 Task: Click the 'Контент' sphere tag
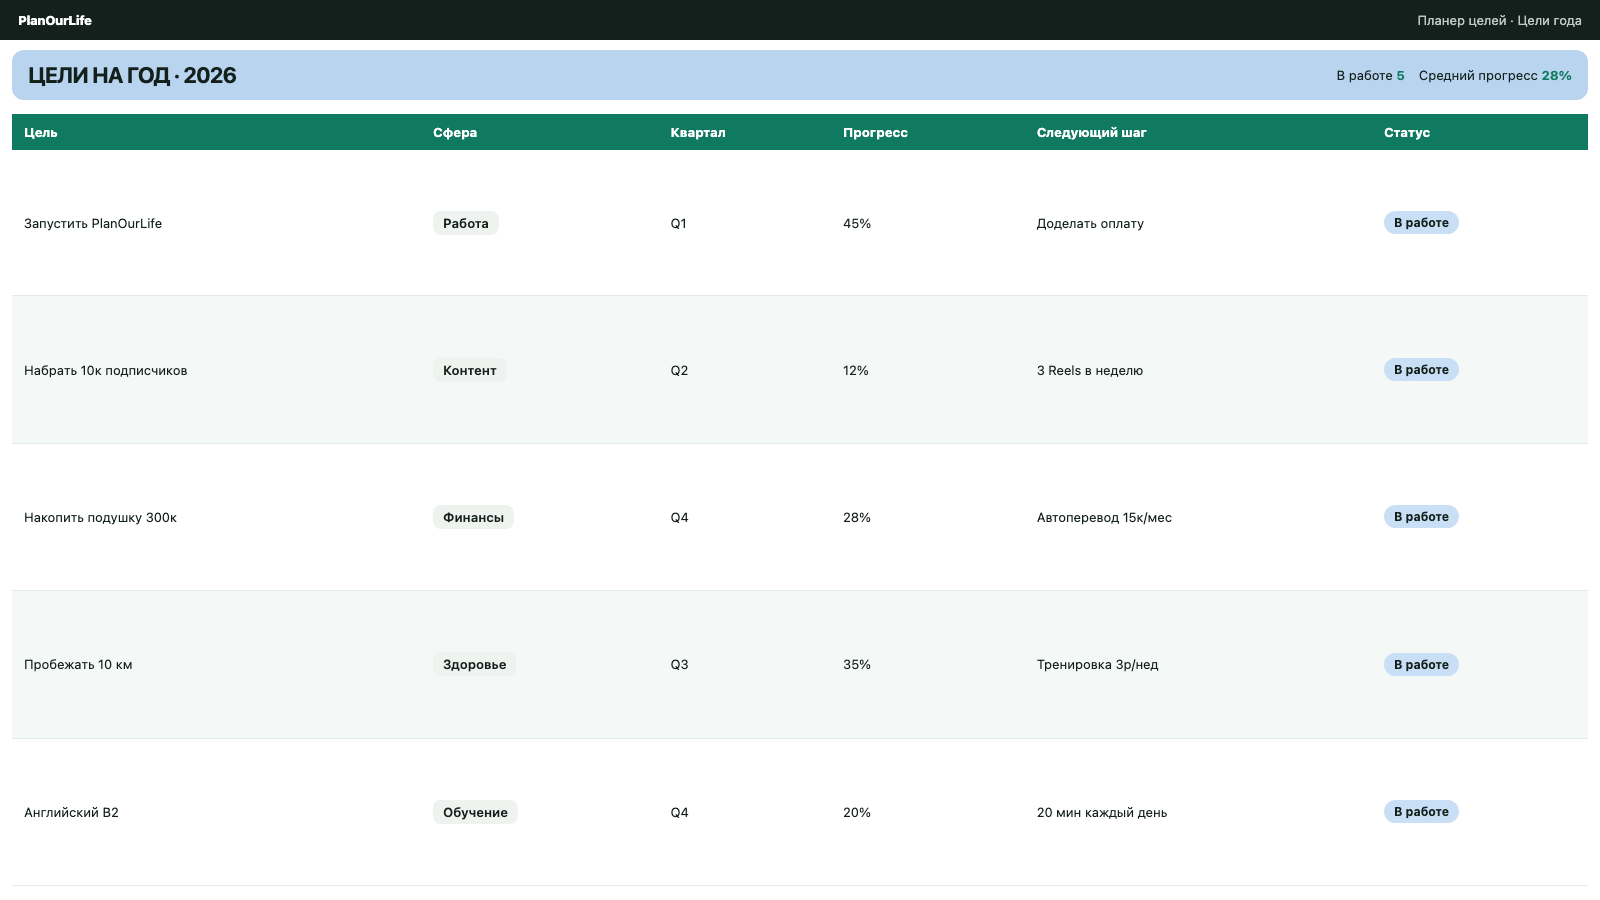click(x=470, y=370)
